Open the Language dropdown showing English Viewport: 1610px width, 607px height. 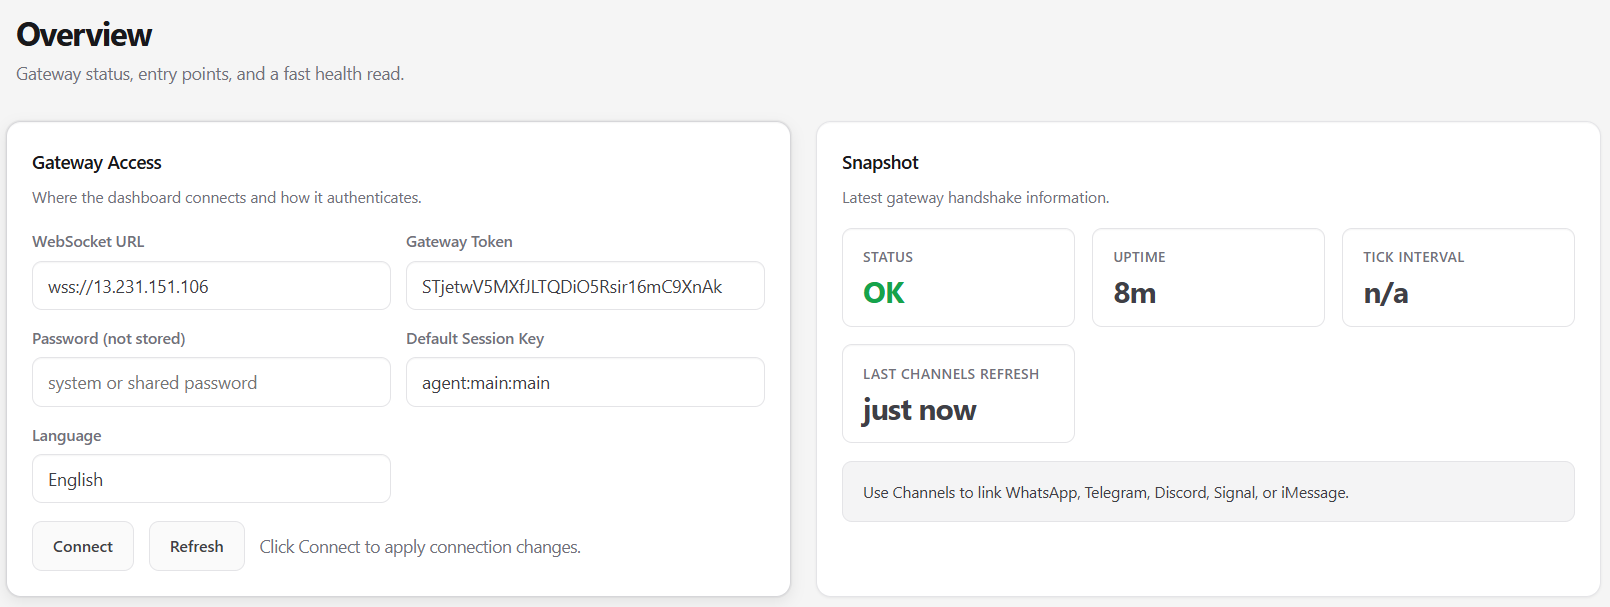[x=211, y=479]
